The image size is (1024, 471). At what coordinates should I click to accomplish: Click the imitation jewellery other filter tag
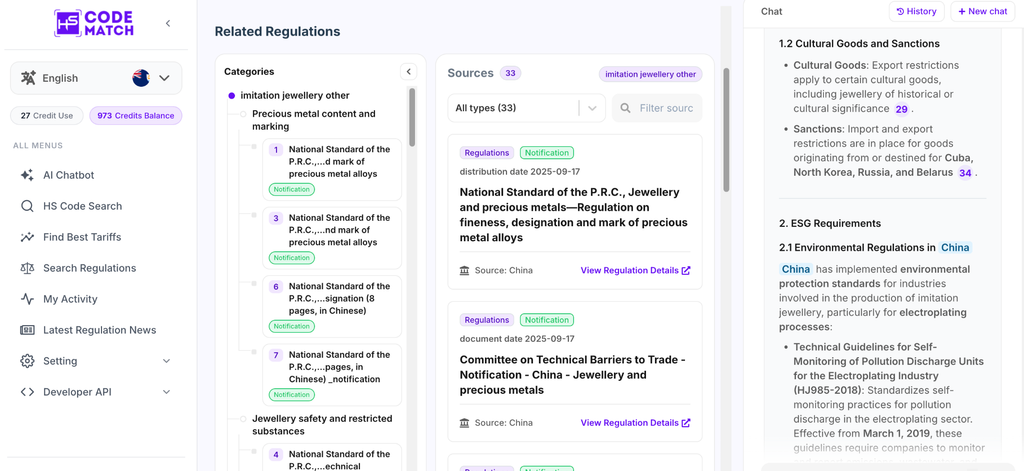(650, 74)
